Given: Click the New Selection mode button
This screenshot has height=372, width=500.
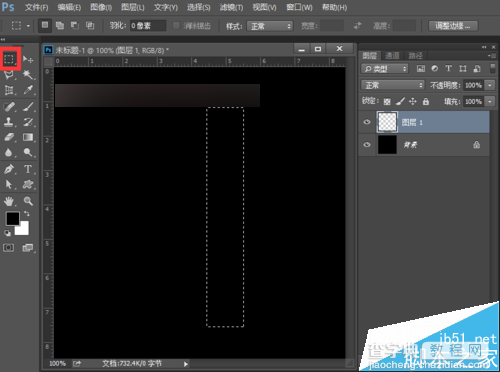Looking at the screenshot, I should tap(45, 25).
